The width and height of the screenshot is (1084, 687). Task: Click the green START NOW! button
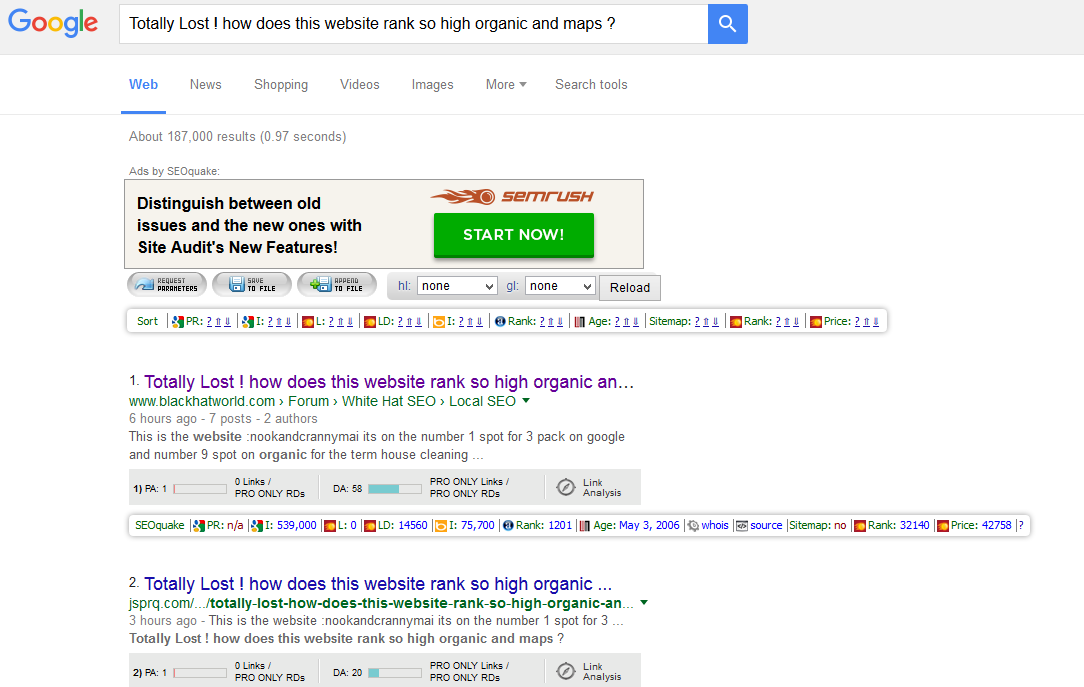point(514,235)
